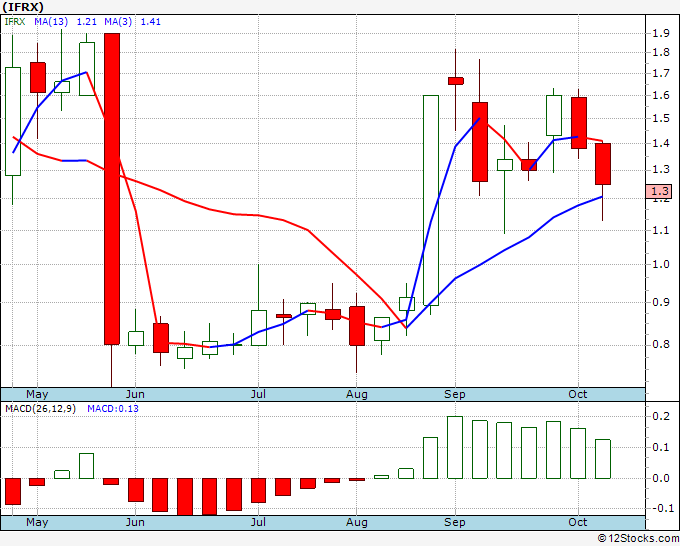The width and height of the screenshot is (680, 546).
Task: Click the lowest red MACD bar in June
Action: [185, 497]
